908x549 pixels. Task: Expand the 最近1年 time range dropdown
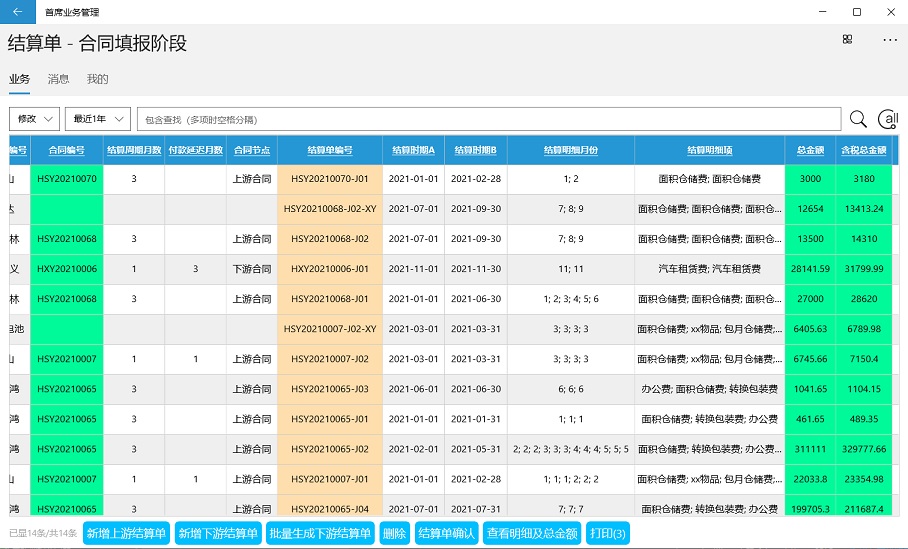pyautogui.click(x=98, y=119)
